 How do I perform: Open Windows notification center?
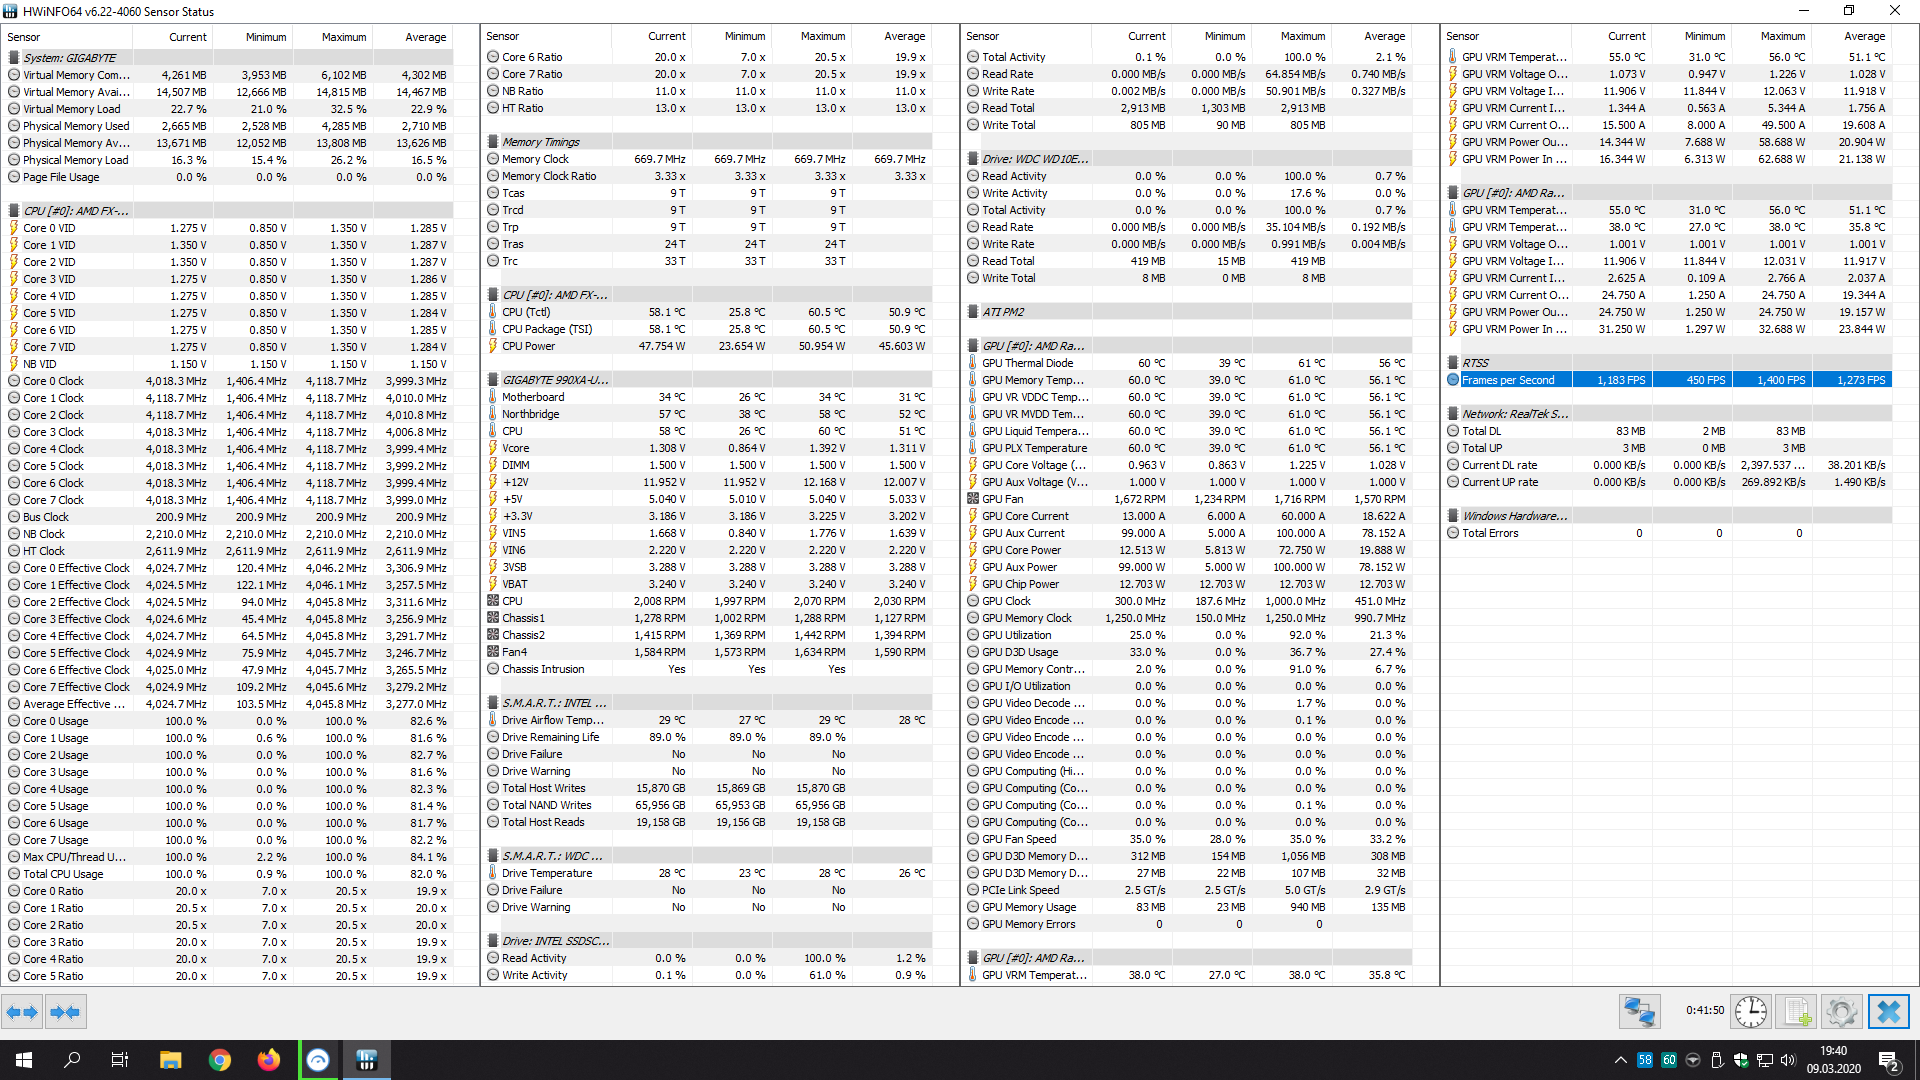(x=1888, y=1060)
